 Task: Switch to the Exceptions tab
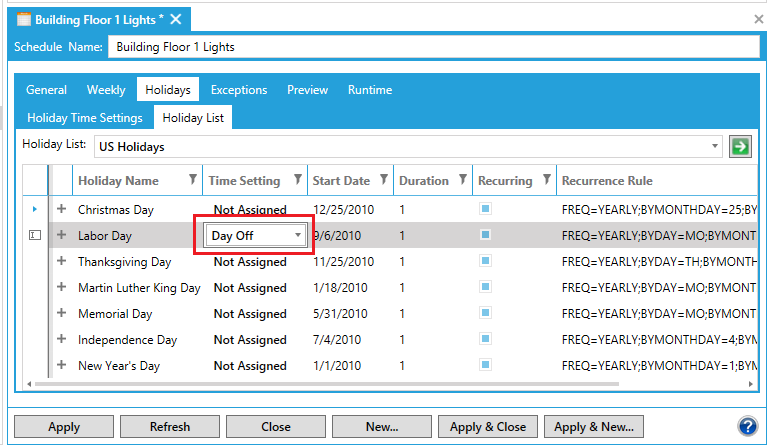tap(238, 90)
